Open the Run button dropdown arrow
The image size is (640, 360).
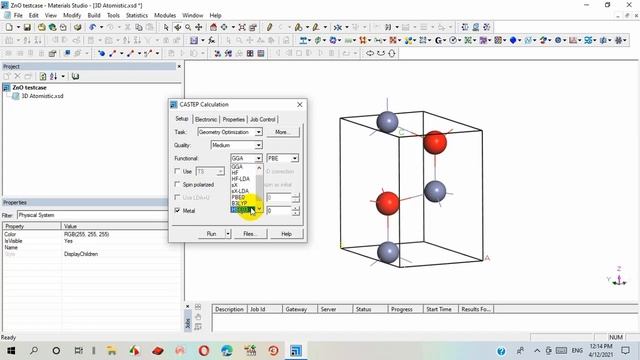click(228, 234)
